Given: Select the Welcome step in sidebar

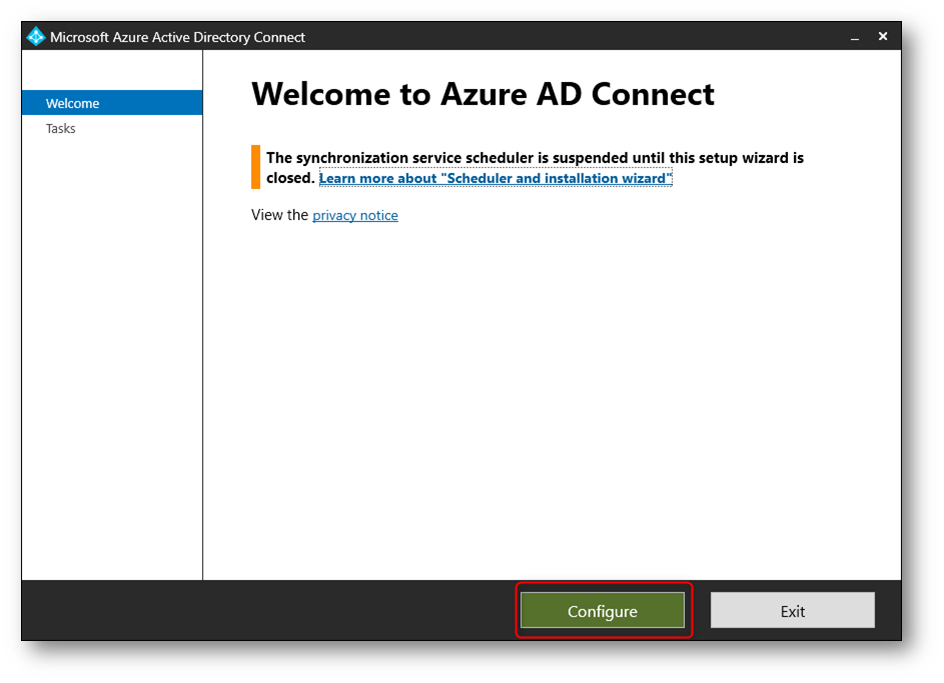Looking at the screenshot, I should (x=112, y=103).
